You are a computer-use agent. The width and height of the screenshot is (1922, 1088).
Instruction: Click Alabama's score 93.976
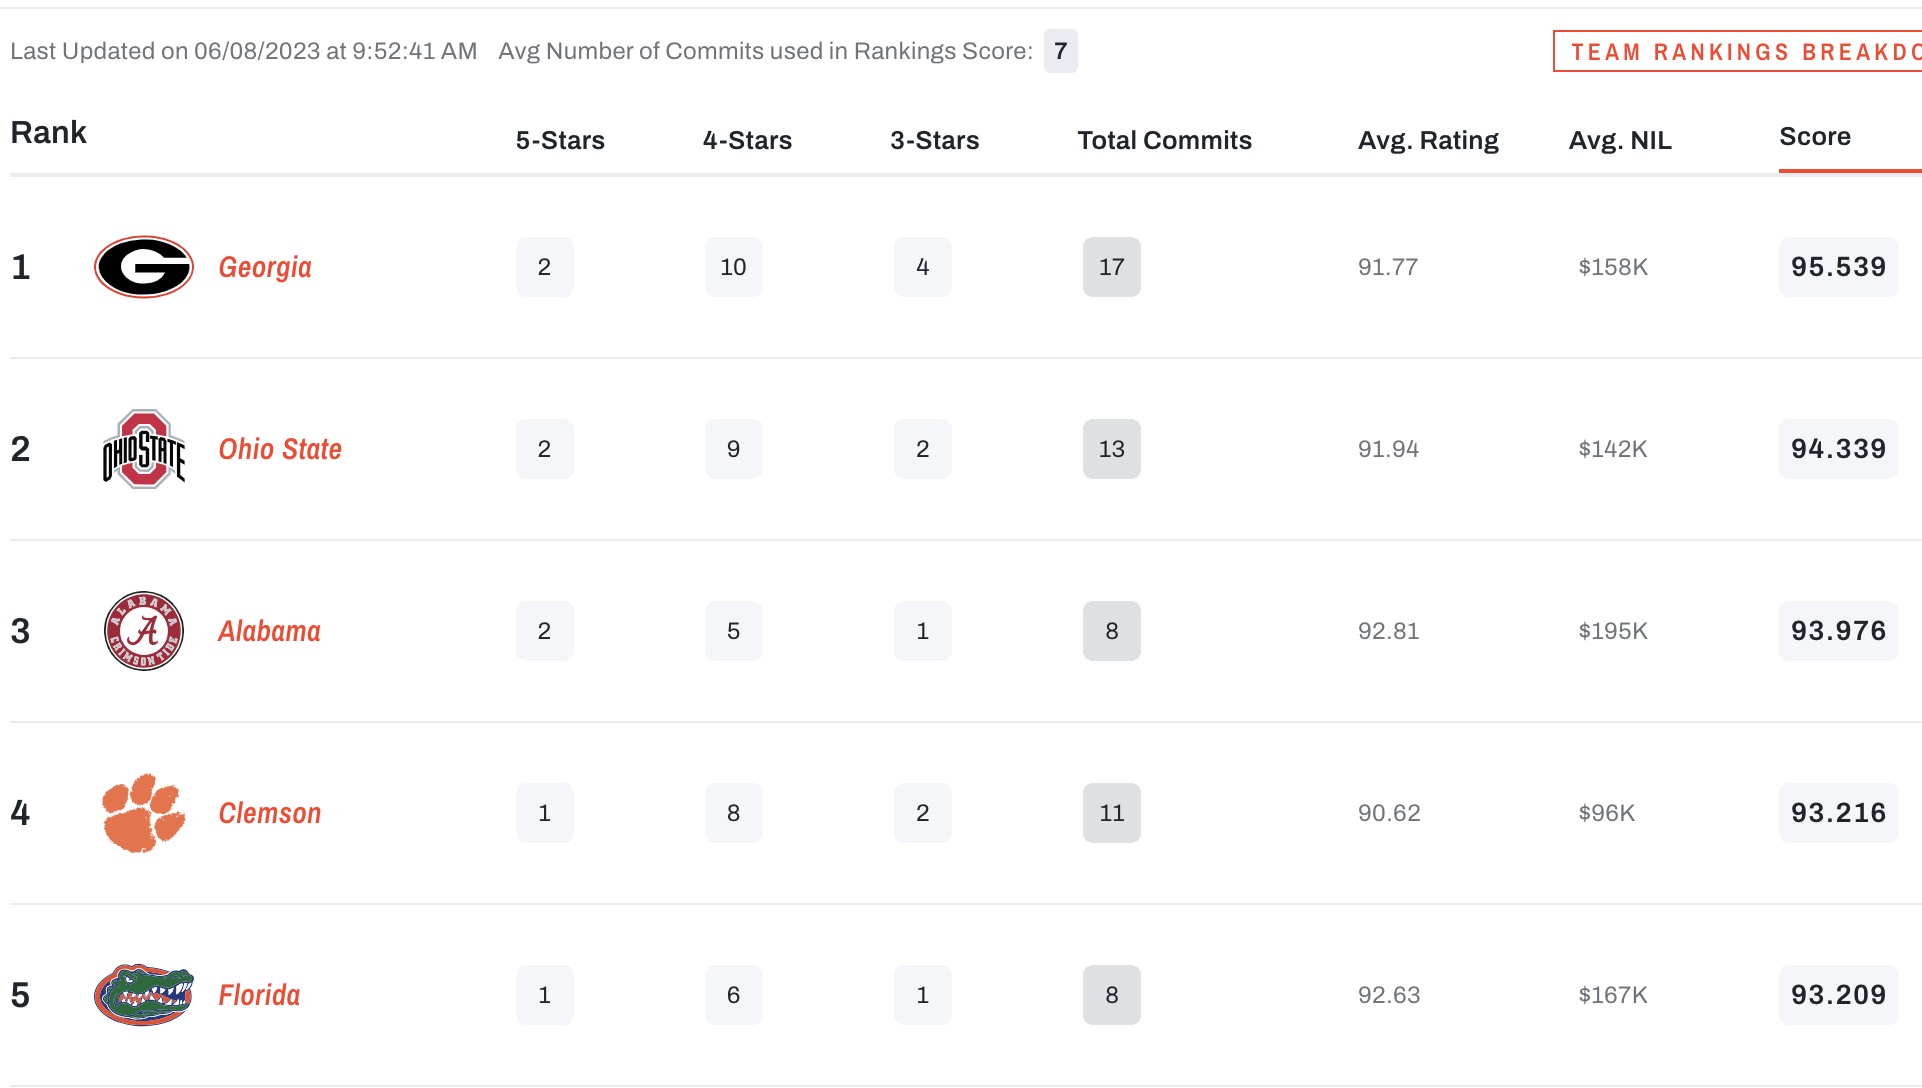(x=1839, y=631)
